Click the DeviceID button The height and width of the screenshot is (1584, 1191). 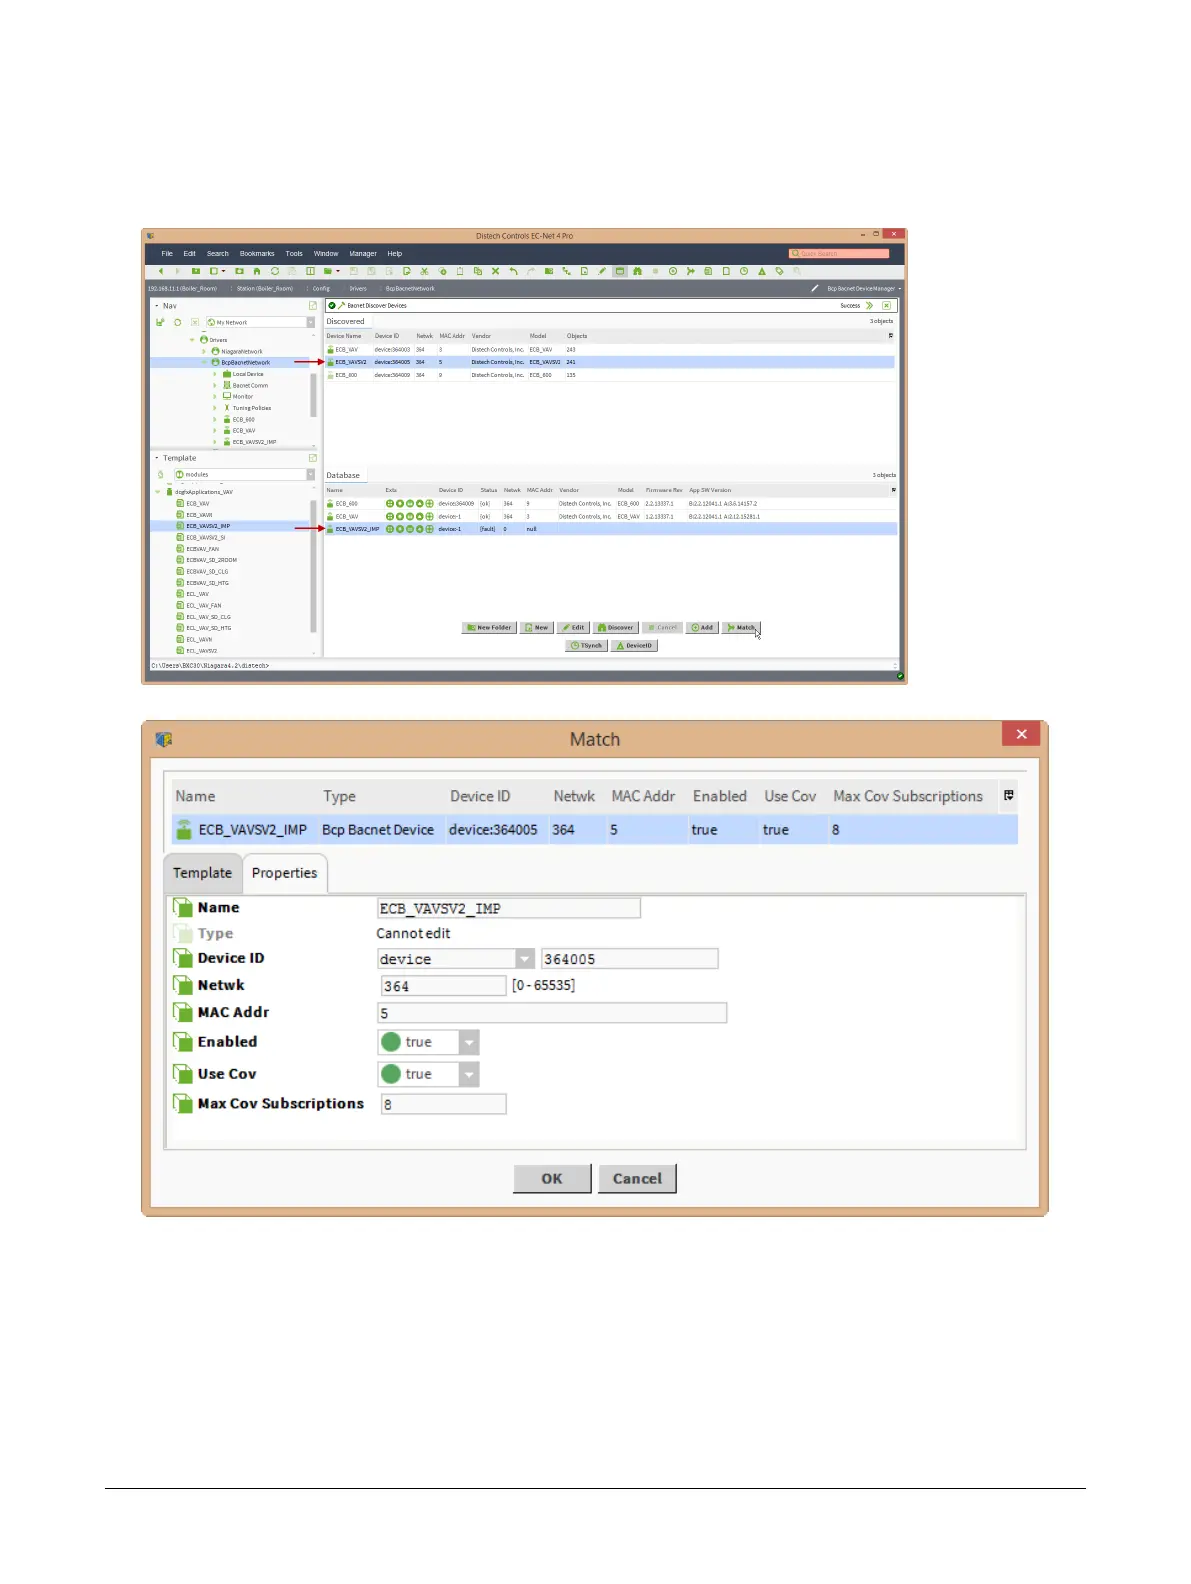(x=634, y=646)
